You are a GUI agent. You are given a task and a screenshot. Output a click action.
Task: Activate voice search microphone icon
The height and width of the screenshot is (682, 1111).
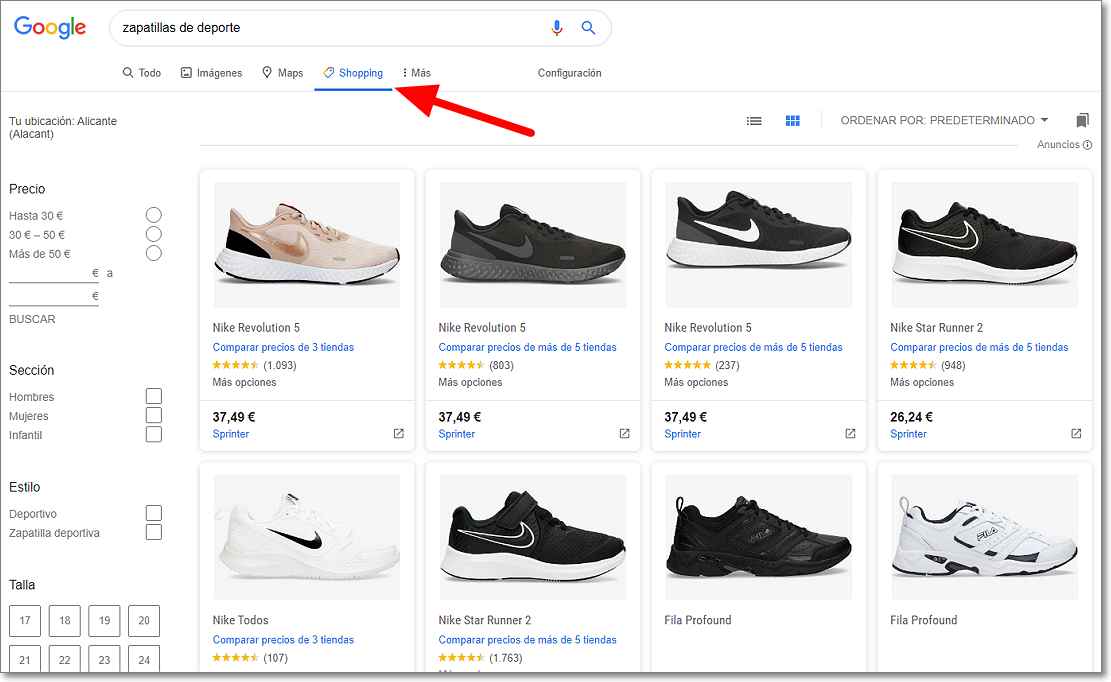pyautogui.click(x=557, y=28)
